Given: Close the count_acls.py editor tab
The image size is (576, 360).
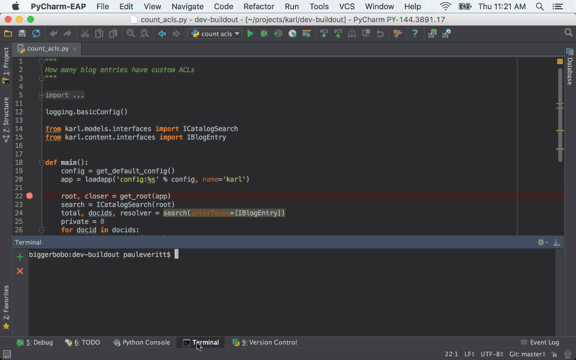Looking at the screenshot, I should pos(75,48).
